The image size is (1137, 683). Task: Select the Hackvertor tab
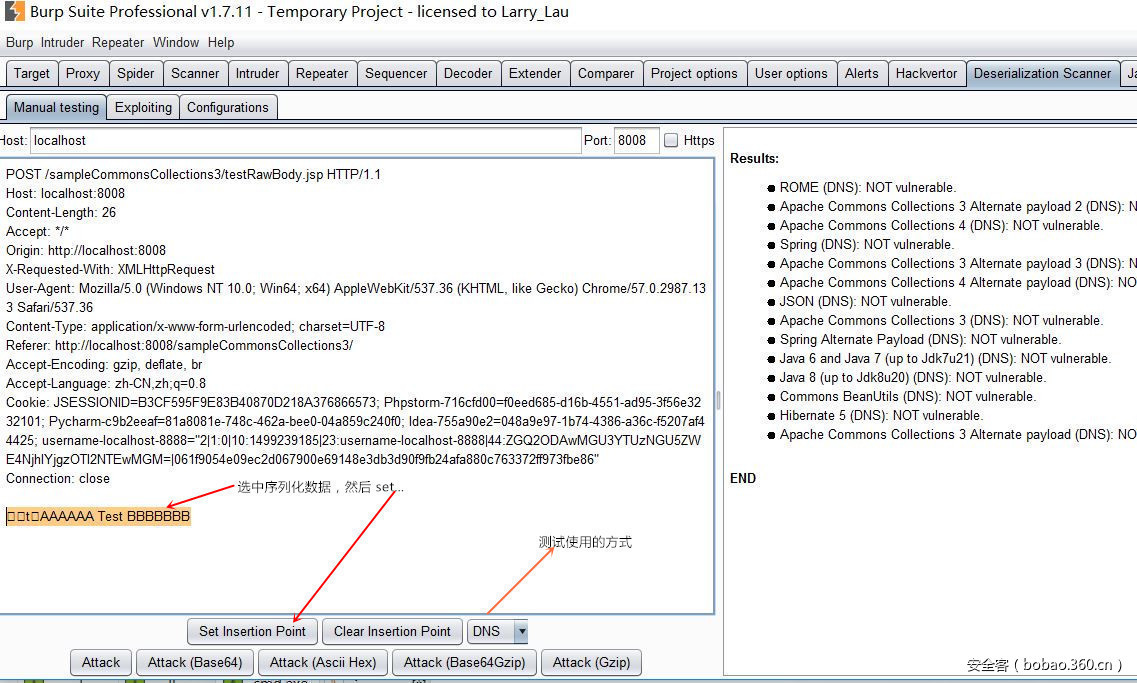[926, 73]
